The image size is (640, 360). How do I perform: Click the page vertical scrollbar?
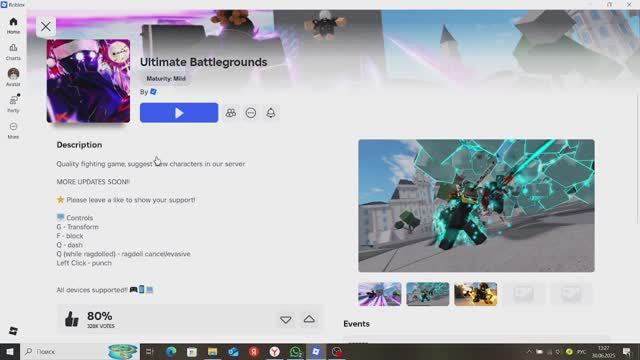point(638,159)
